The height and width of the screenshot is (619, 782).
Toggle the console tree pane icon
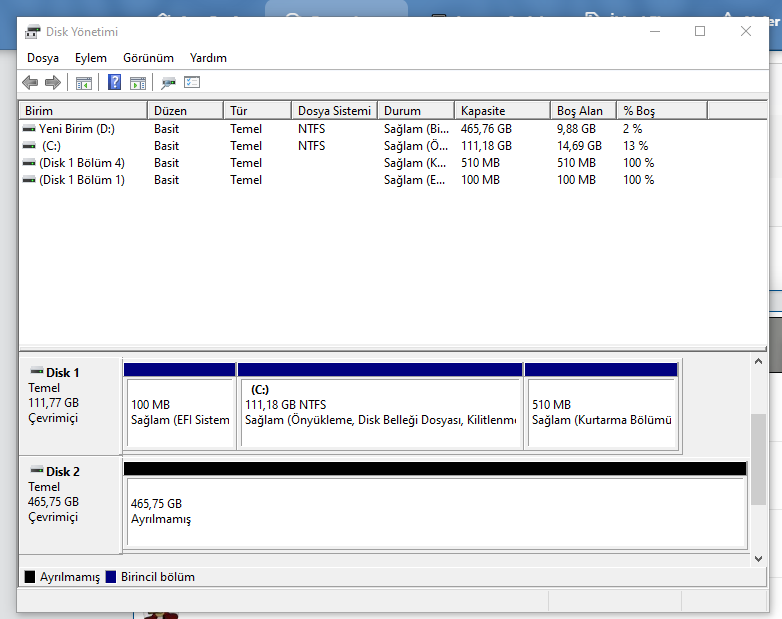(x=84, y=83)
